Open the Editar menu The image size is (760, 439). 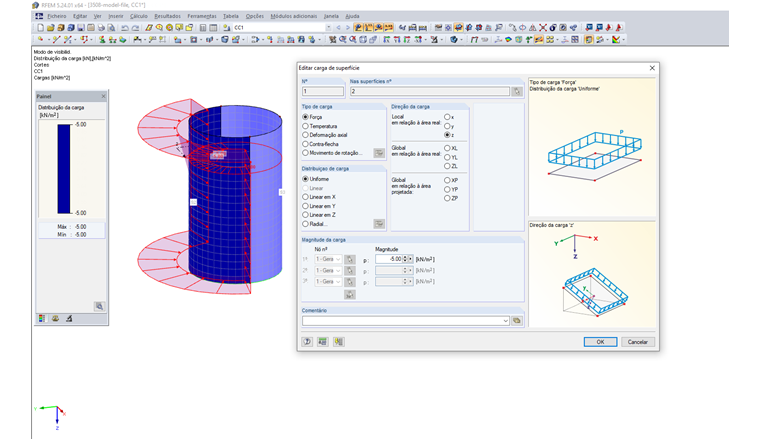[80, 16]
